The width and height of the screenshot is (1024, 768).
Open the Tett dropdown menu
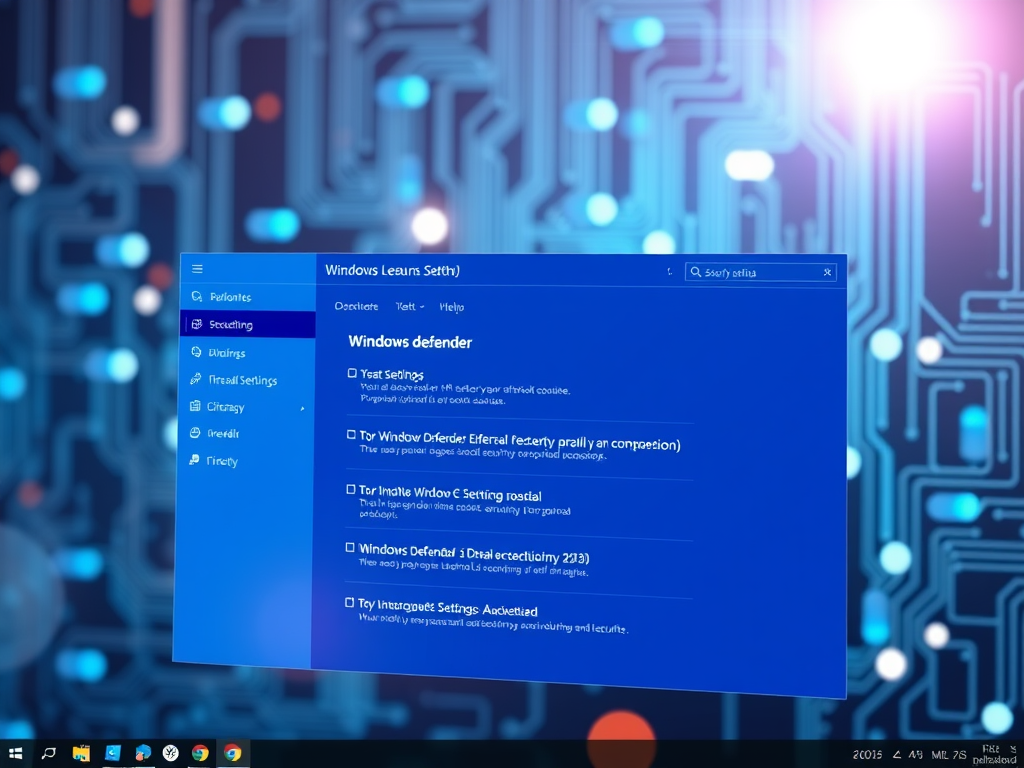409,307
